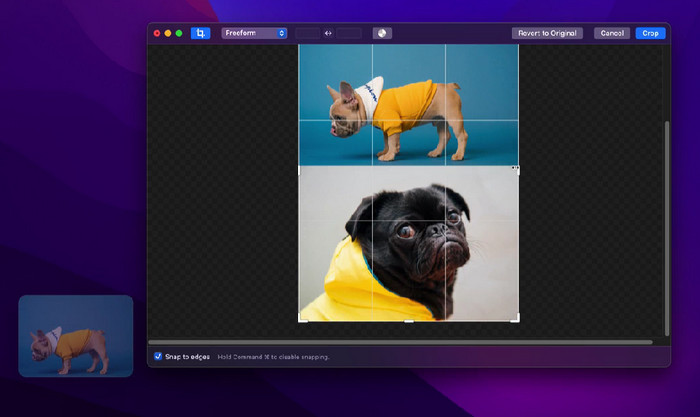The image size is (700, 417).
Task: Close the window with the red button
Action: tap(157, 33)
